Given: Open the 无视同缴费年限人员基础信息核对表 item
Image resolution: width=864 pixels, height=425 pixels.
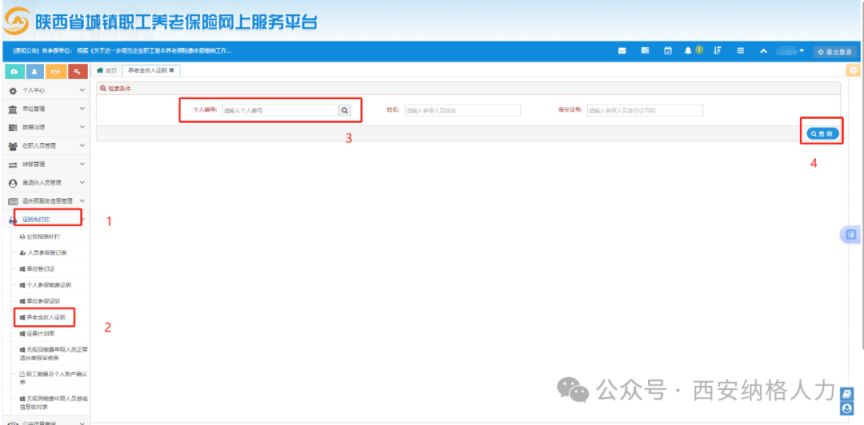Looking at the screenshot, I should tap(52, 402).
